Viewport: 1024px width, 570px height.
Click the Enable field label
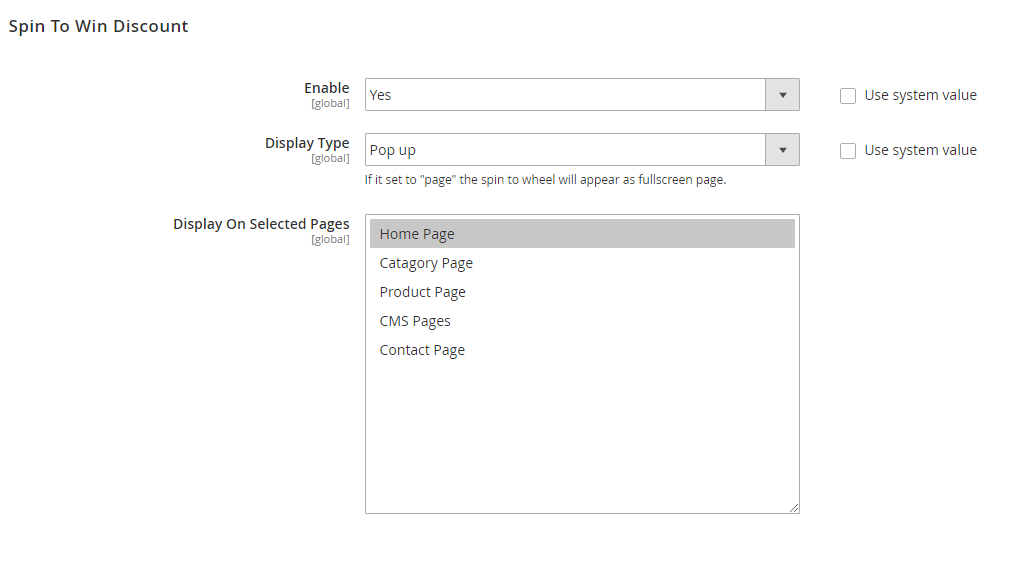(x=327, y=88)
